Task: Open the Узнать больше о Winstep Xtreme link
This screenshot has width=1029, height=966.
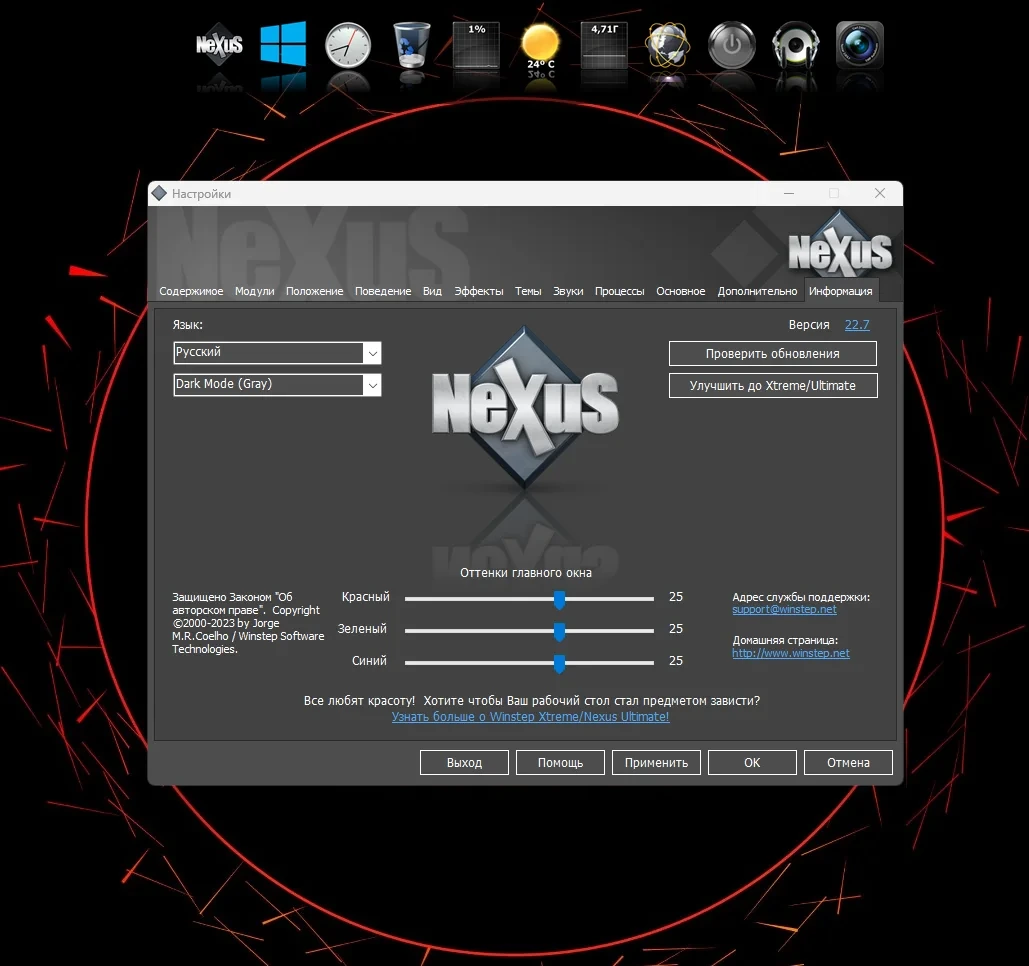Action: click(x=530, y=717)
